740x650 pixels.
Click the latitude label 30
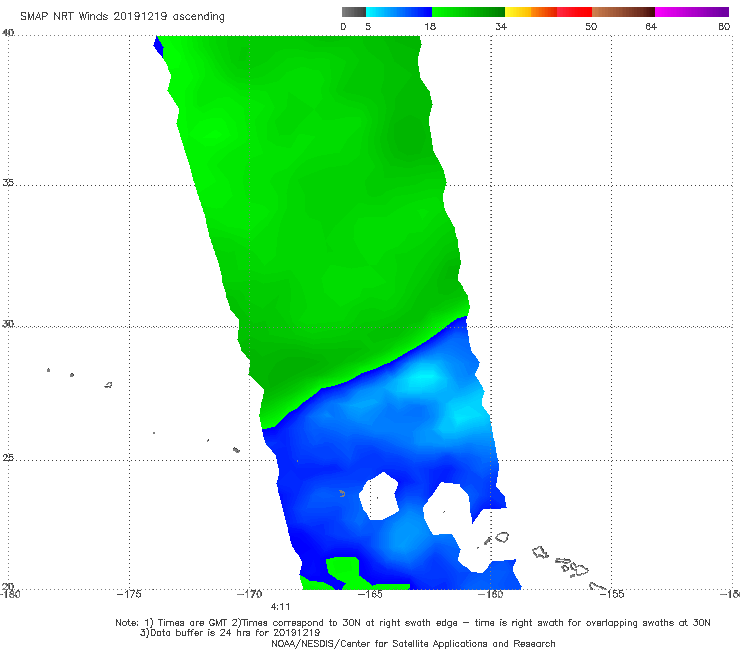[x=8, y=324]
